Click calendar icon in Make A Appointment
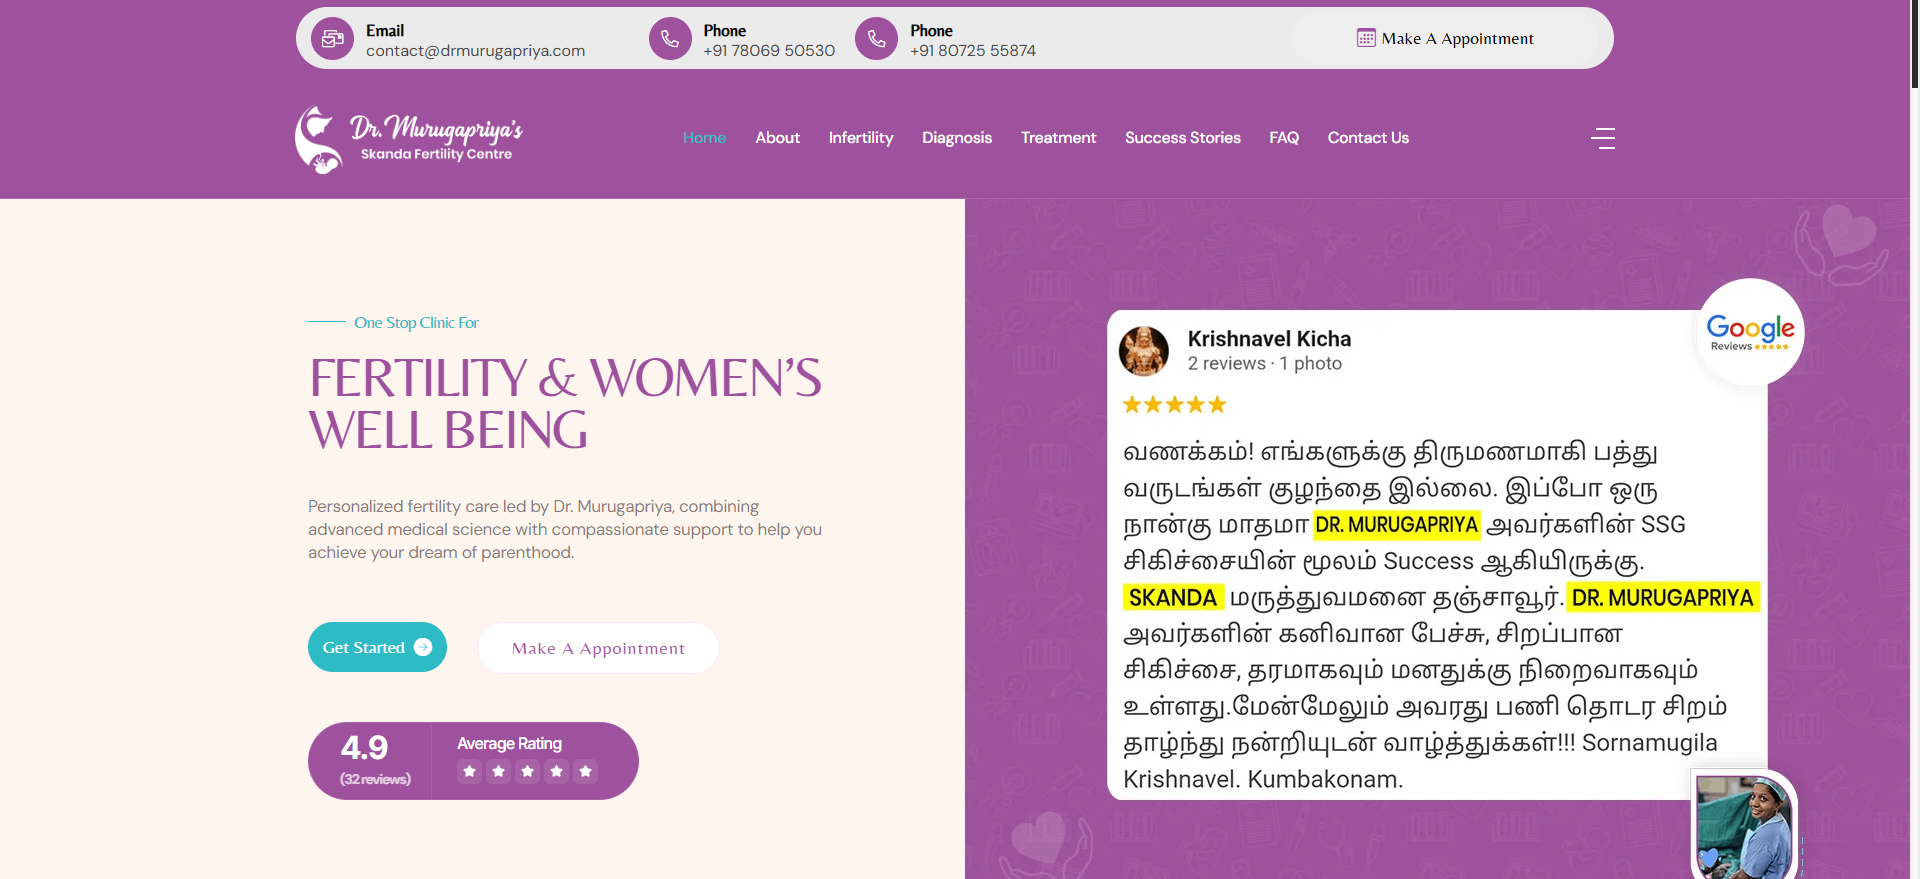1920x879 pixels. tap(1366, 38)
